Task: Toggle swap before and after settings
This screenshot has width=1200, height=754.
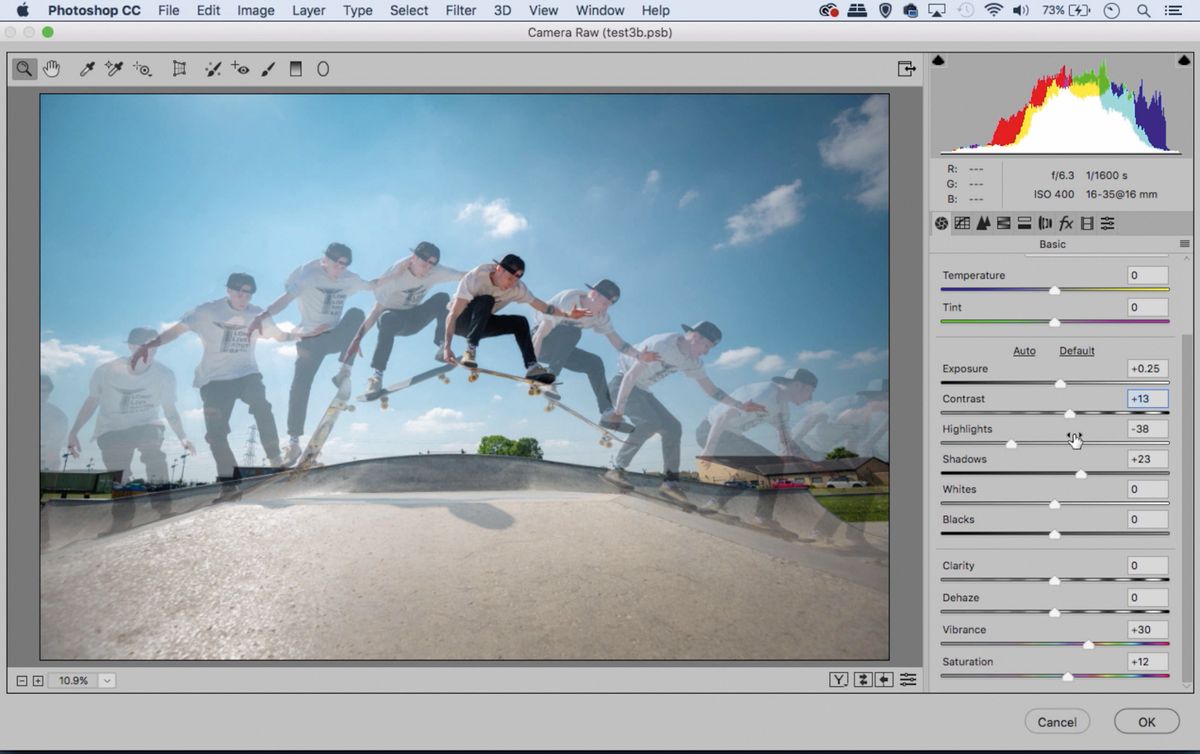Action: [x=863, y=679]
